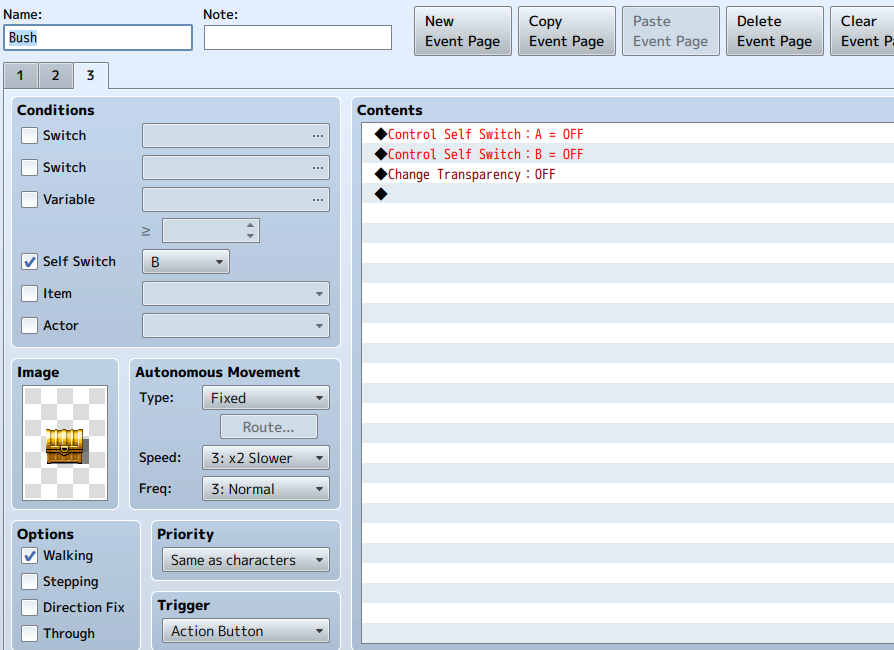Open Priority dropdown Same as characters
The image size is (894, 650).
[246, 560]
